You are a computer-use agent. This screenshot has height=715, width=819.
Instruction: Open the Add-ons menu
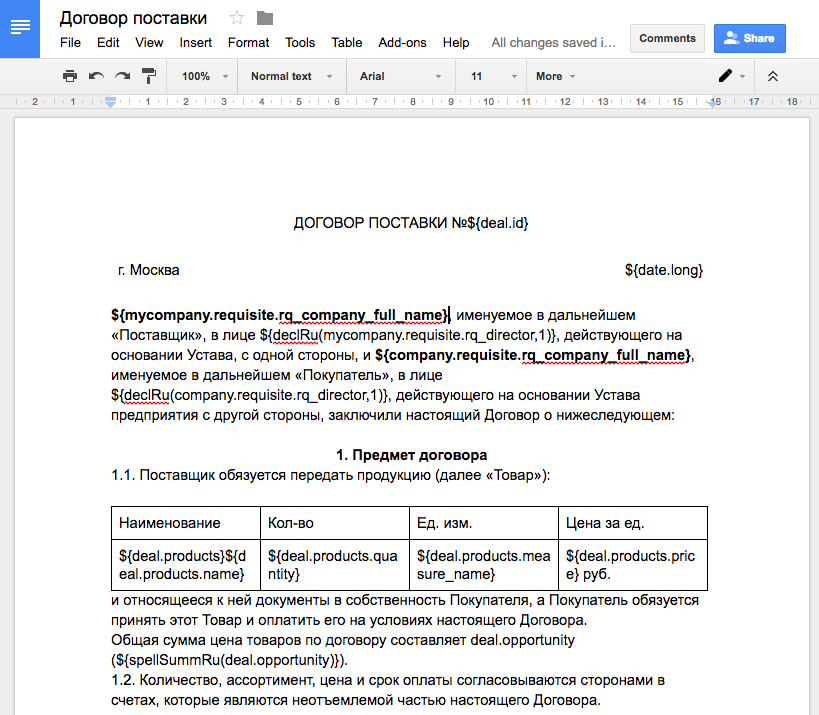(402, 43)
